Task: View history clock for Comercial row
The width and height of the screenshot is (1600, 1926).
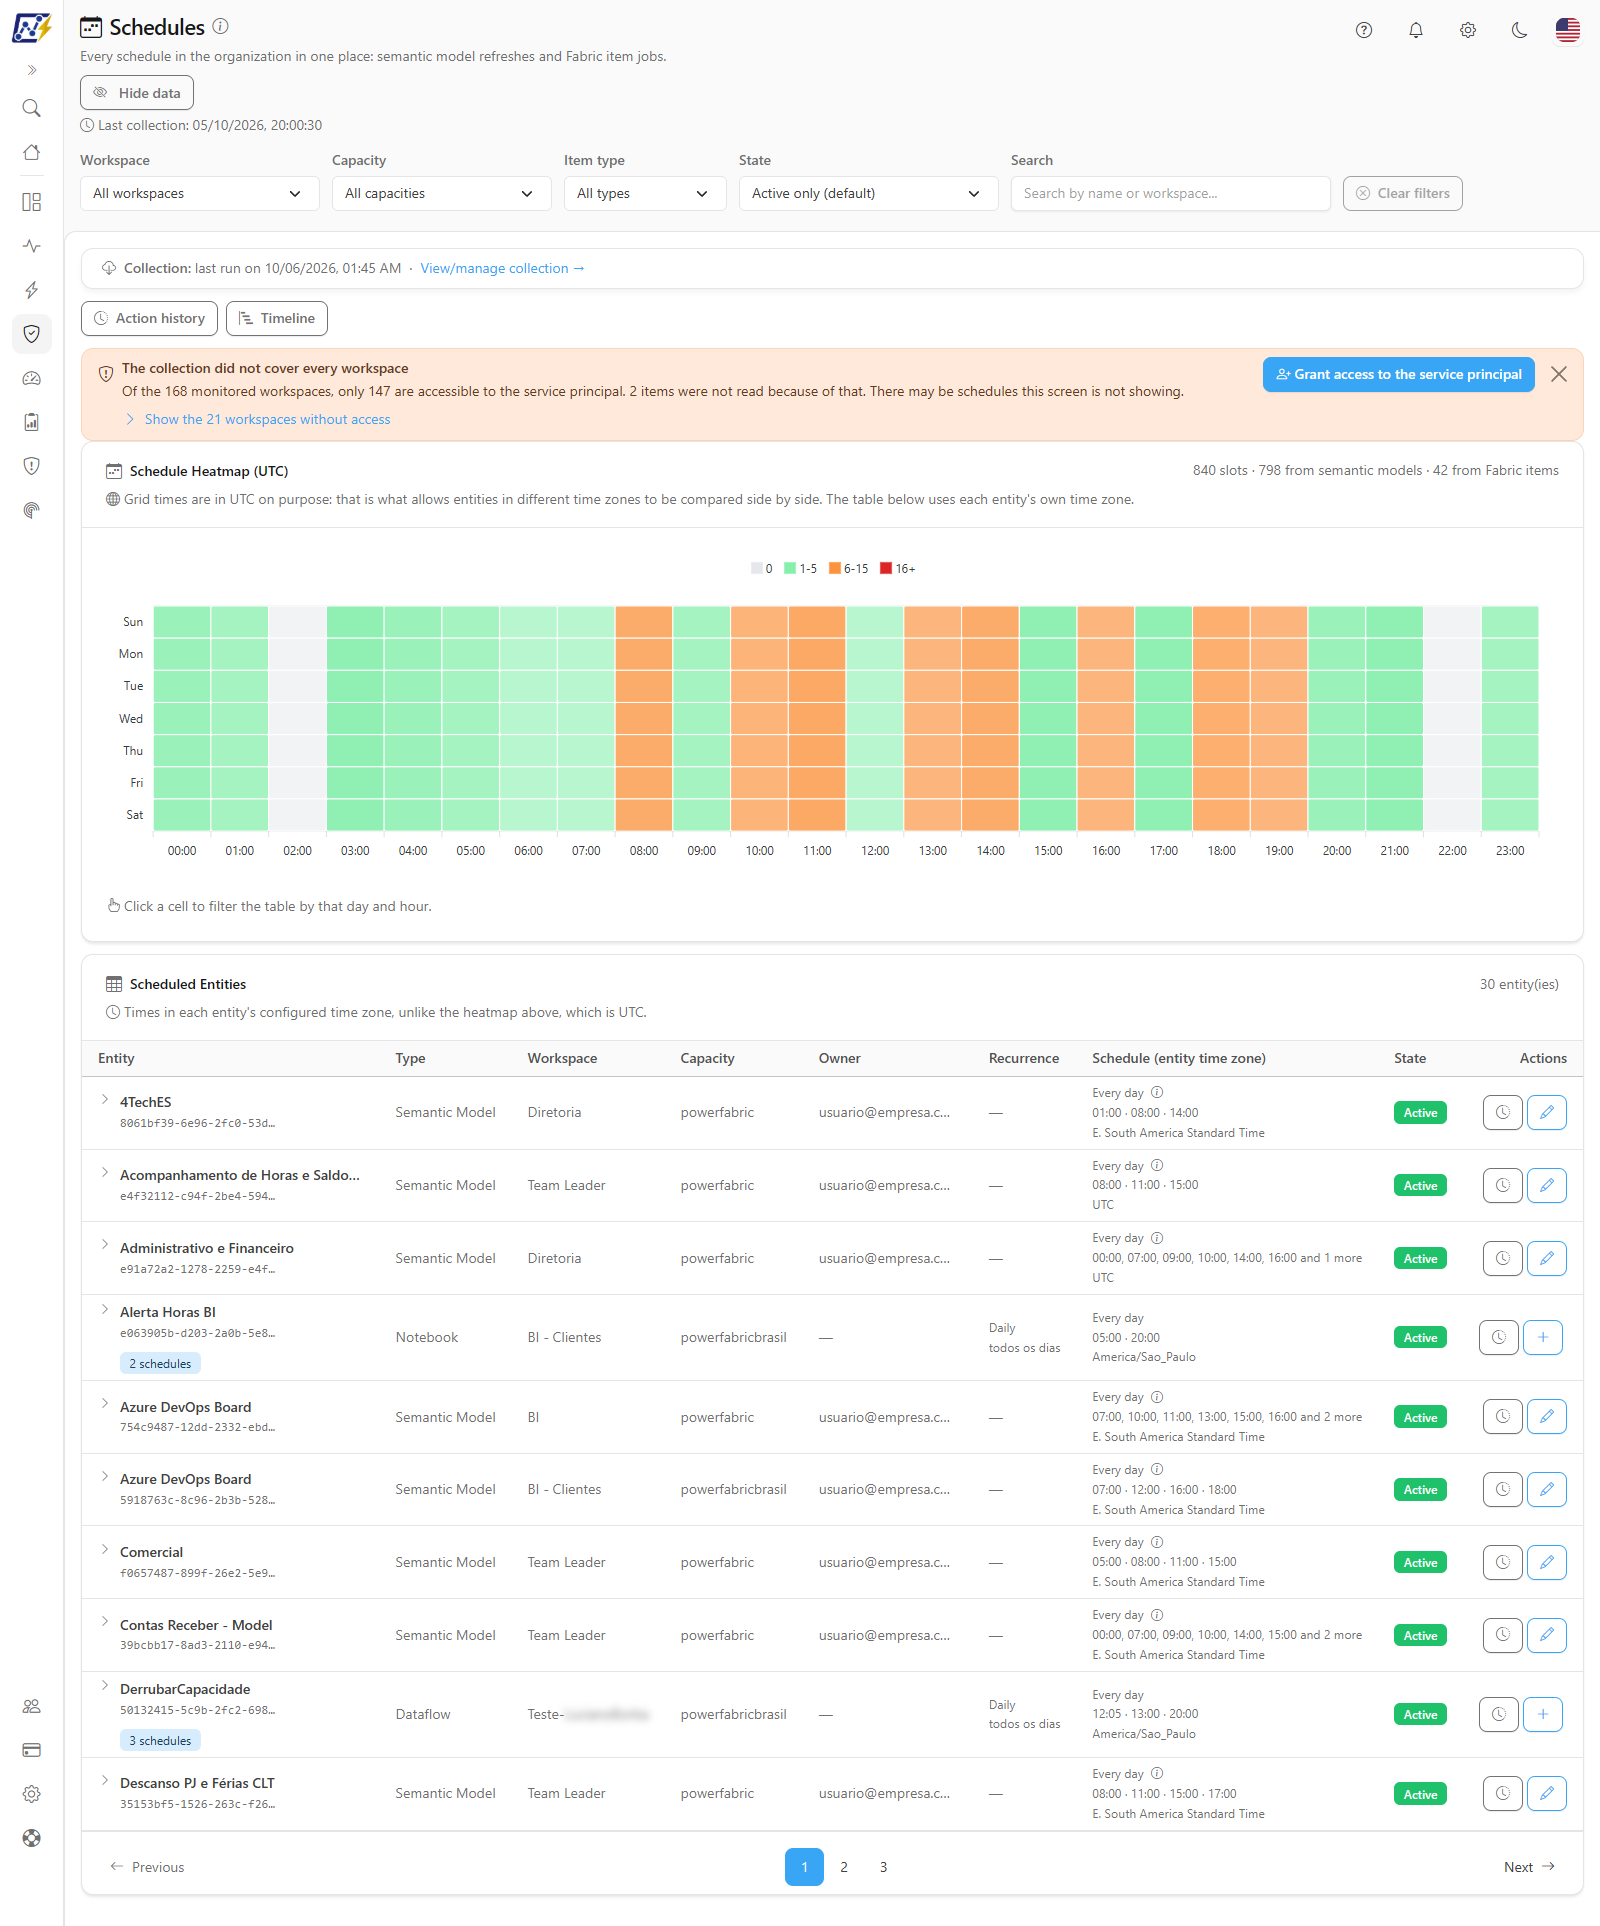Action: tap(1502, 1563)
